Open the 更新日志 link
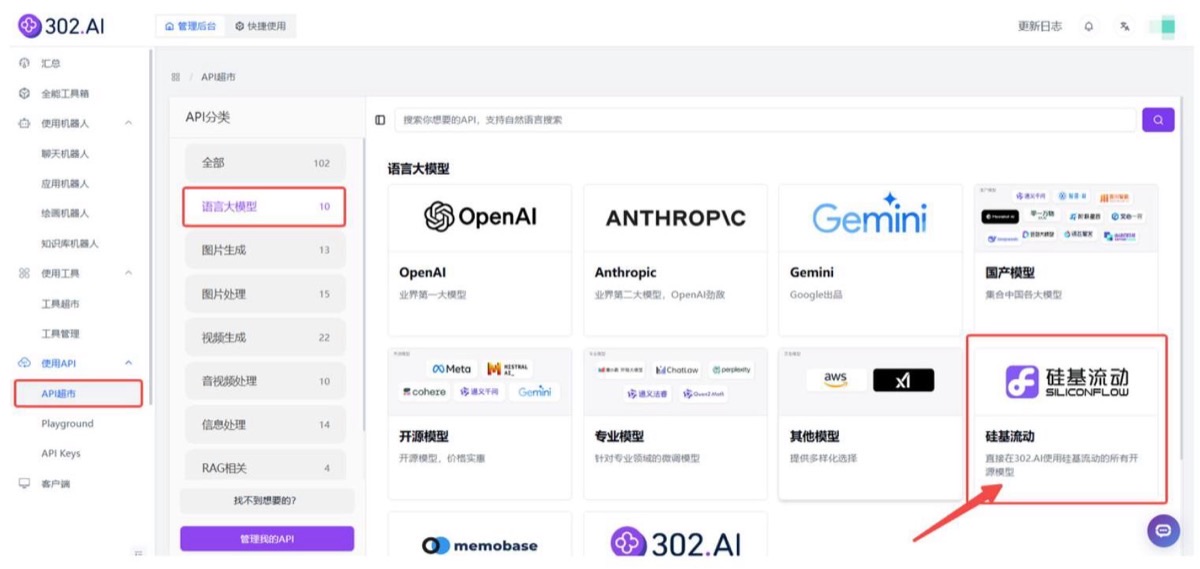The image size is (1200, 569). pyautogui.click(x=1040, y=26)
